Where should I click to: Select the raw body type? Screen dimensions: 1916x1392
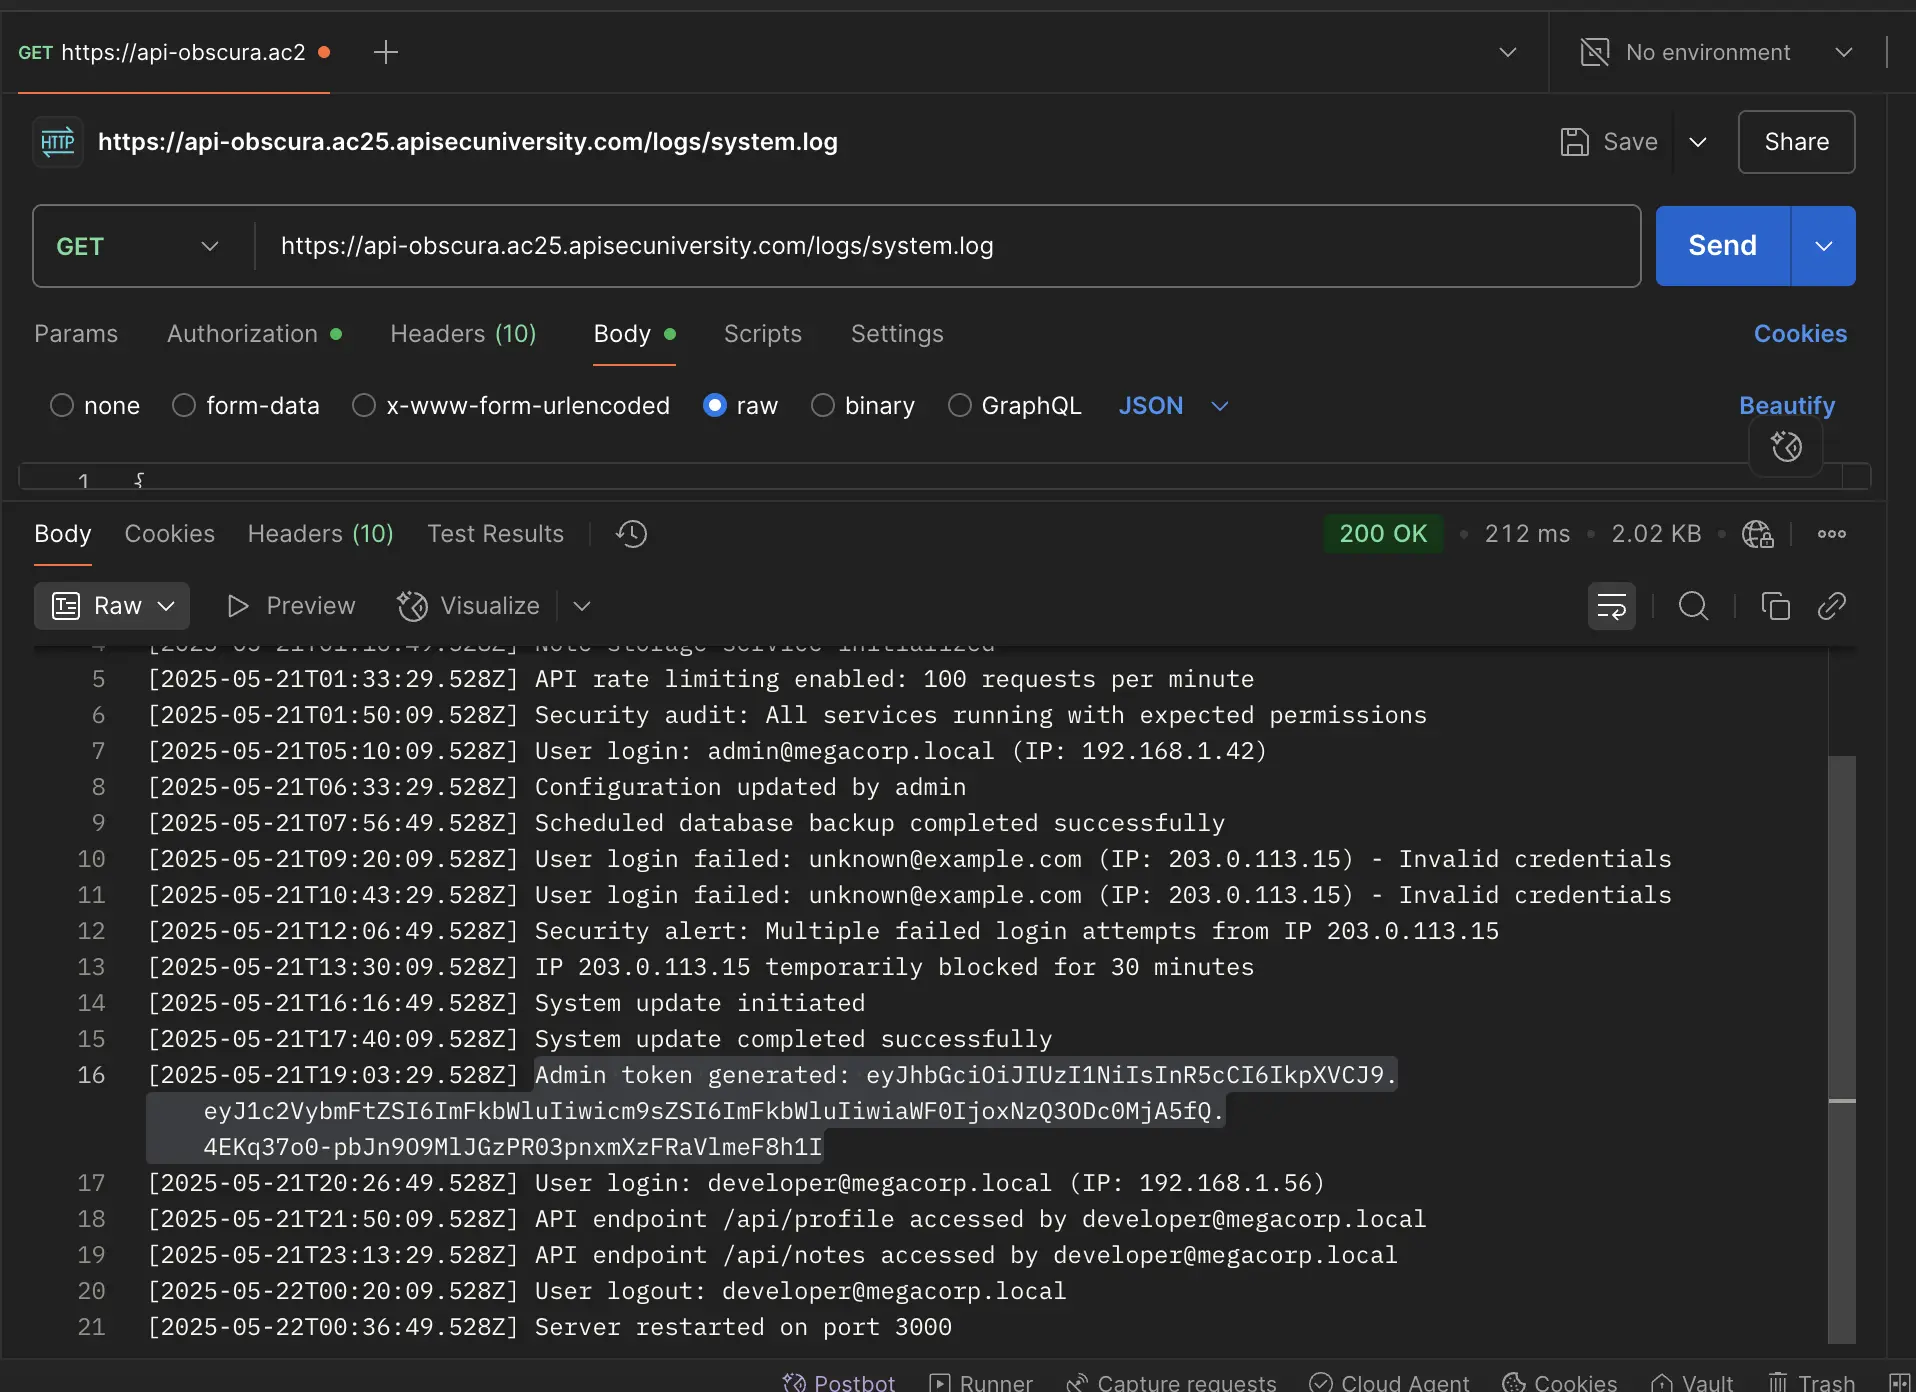pos(715,406)
